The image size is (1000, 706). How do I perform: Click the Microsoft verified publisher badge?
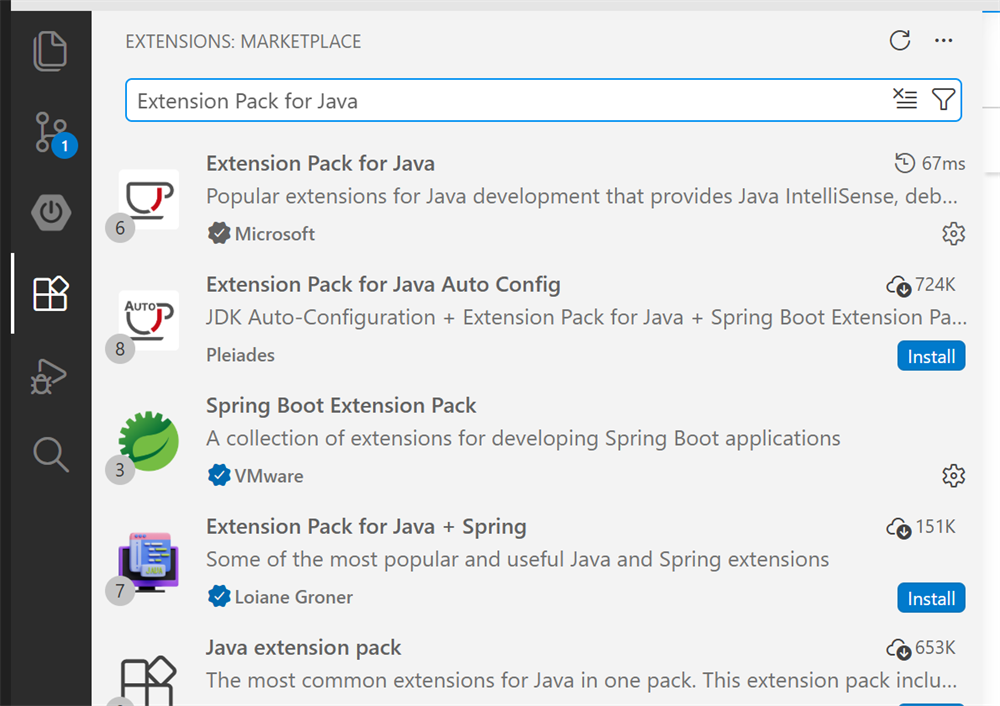tap(219, 233)
